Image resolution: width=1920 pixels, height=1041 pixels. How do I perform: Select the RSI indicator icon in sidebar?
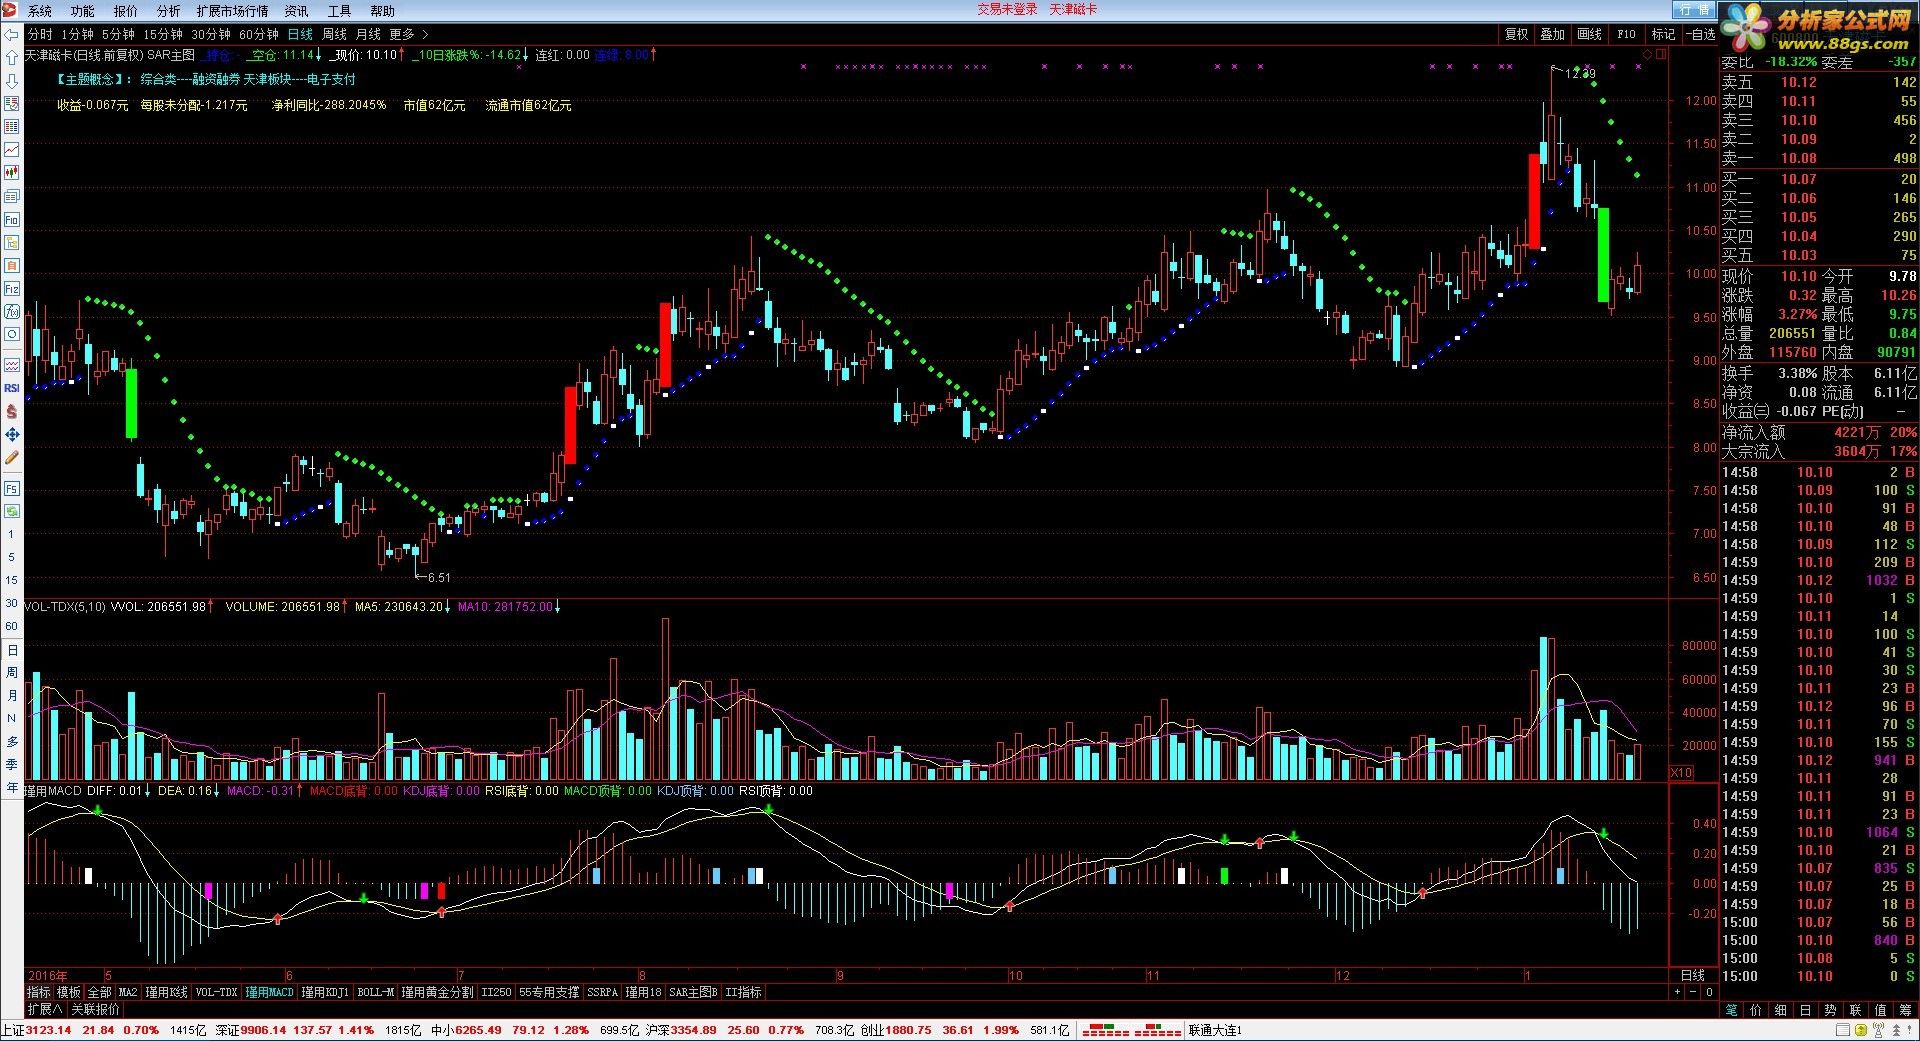click(x=12, y=388)
